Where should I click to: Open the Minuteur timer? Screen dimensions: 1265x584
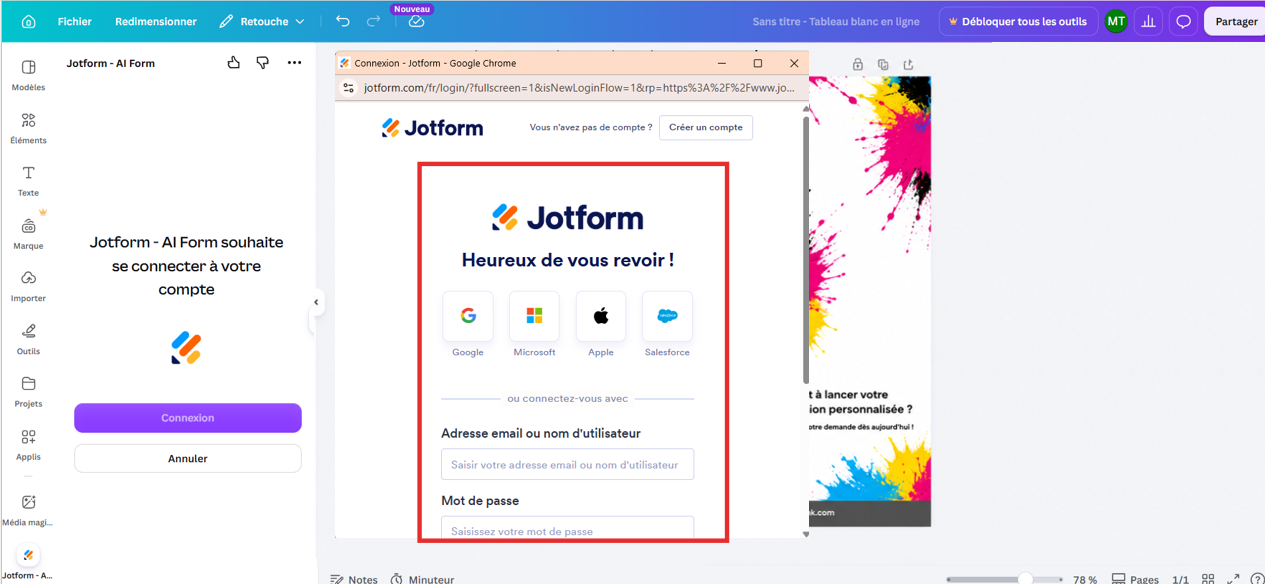point(422,578)
